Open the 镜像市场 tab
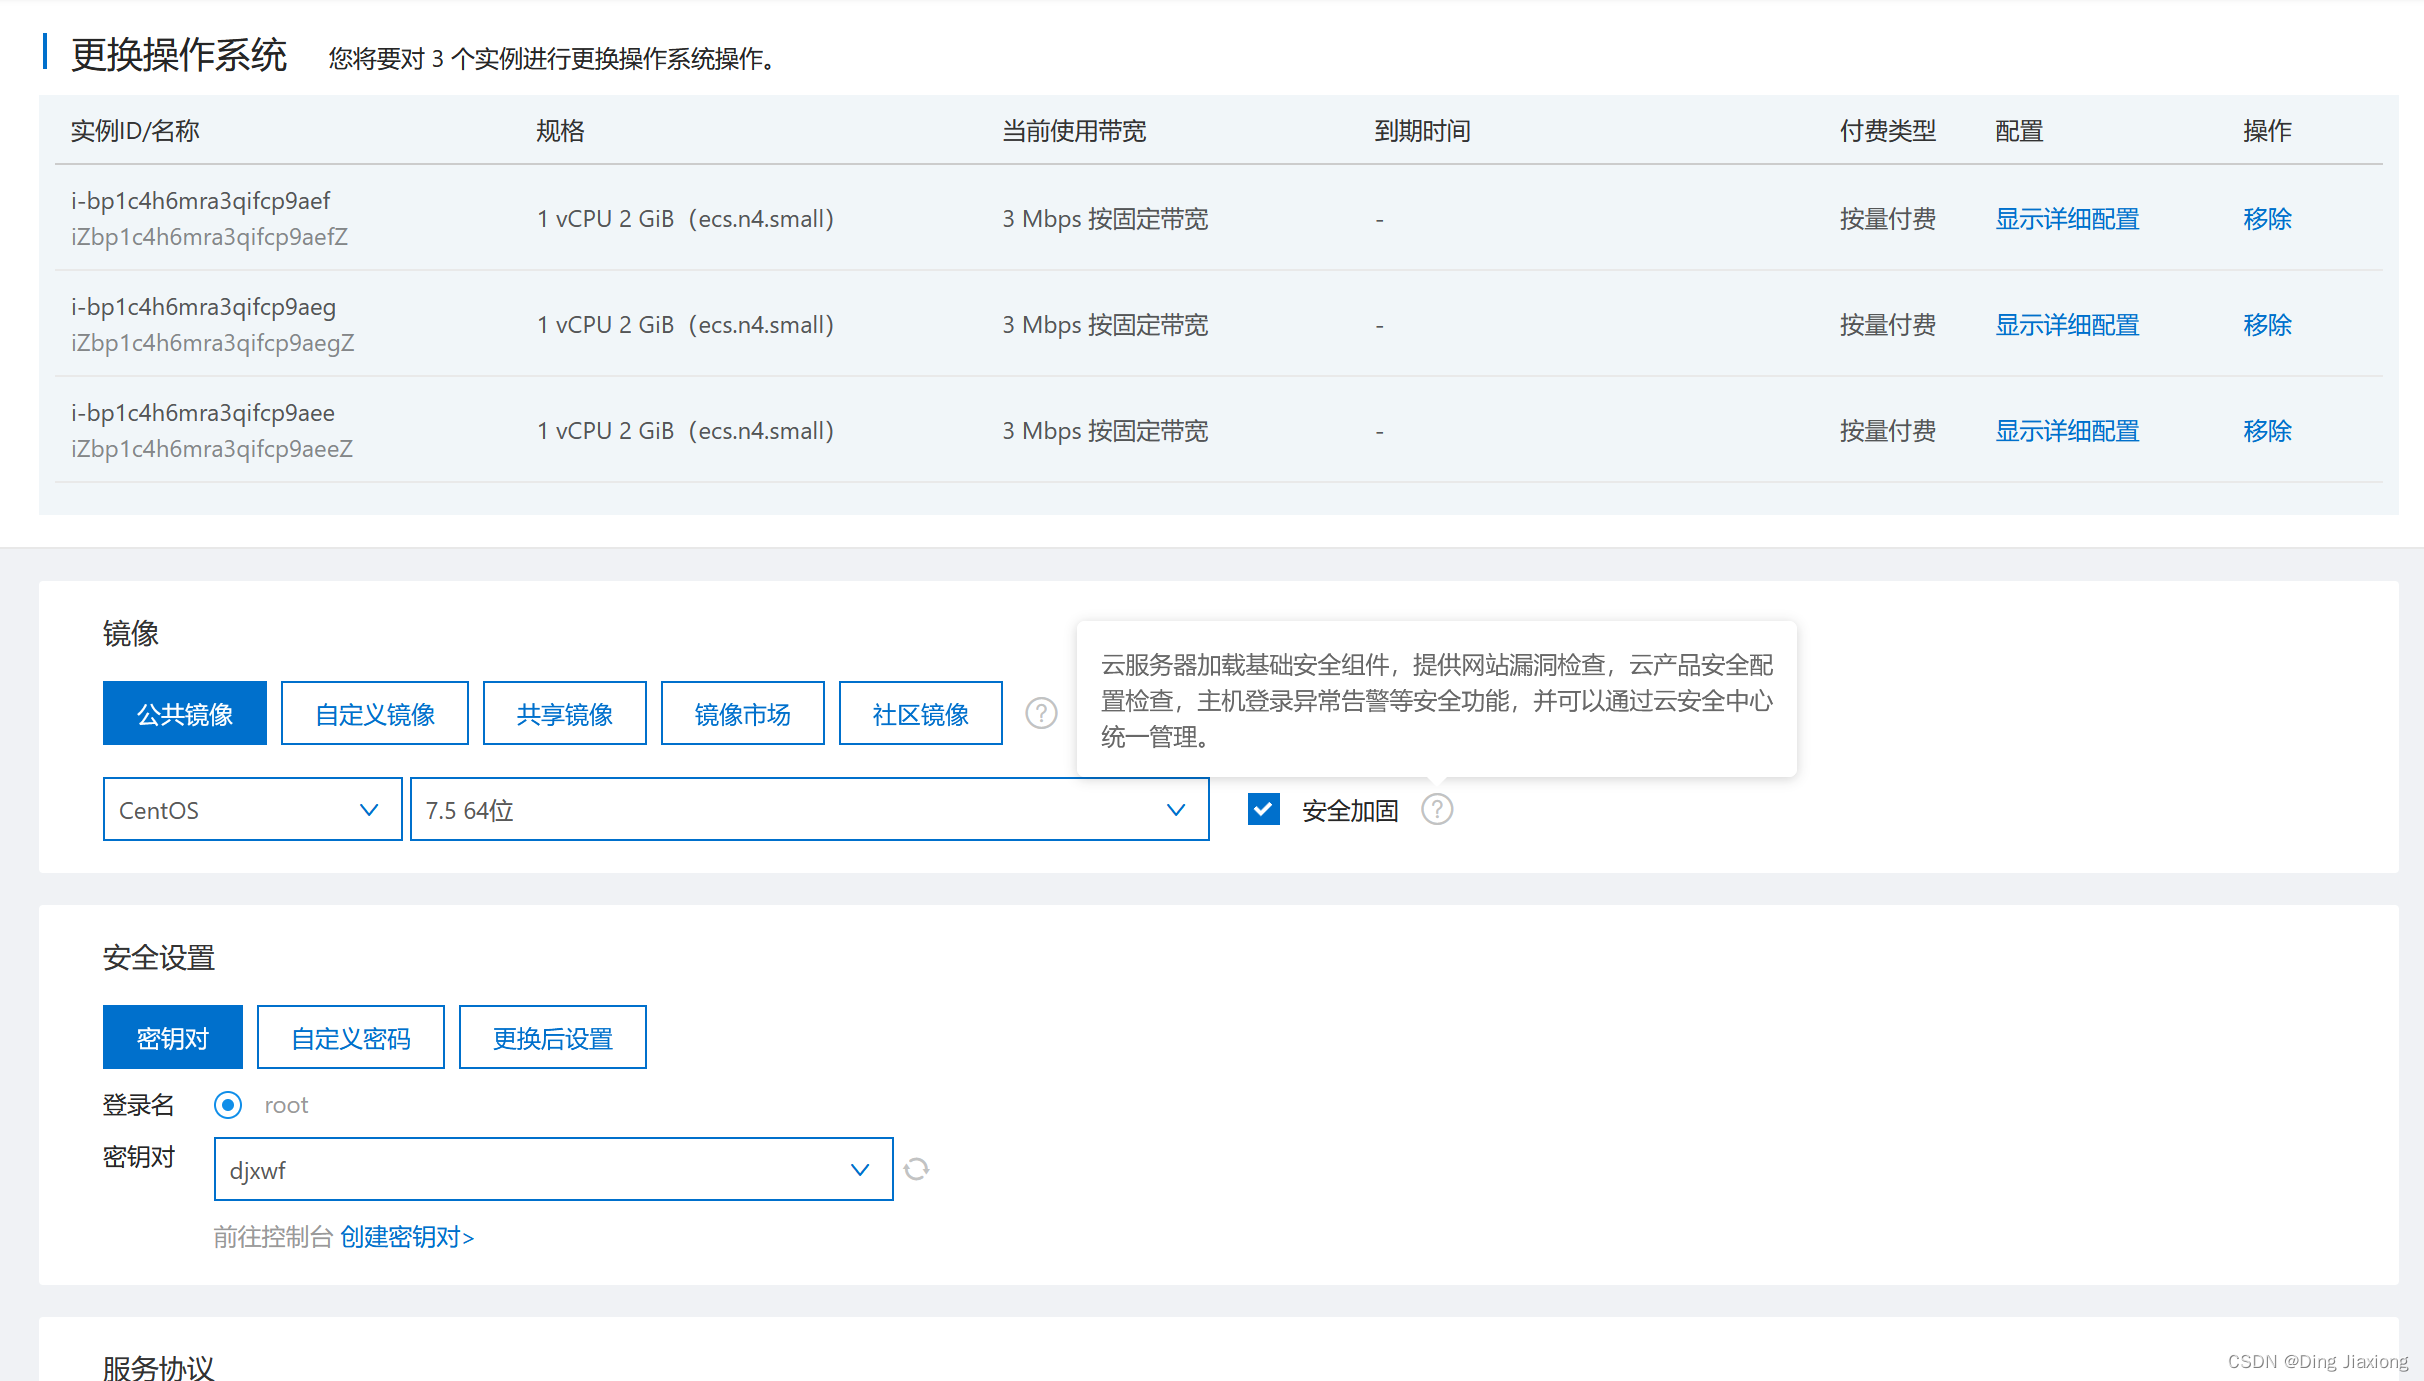2424x1381 pixels. point(743,713)
